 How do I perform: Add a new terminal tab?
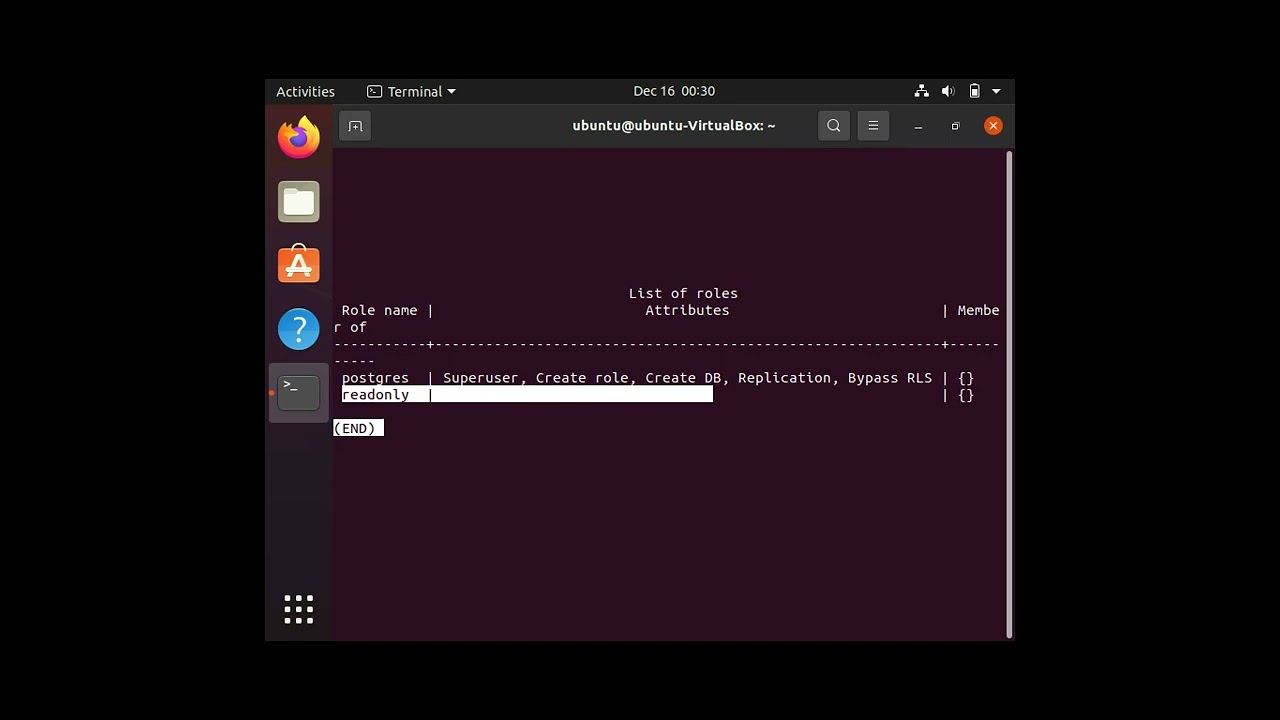(355, 126)
